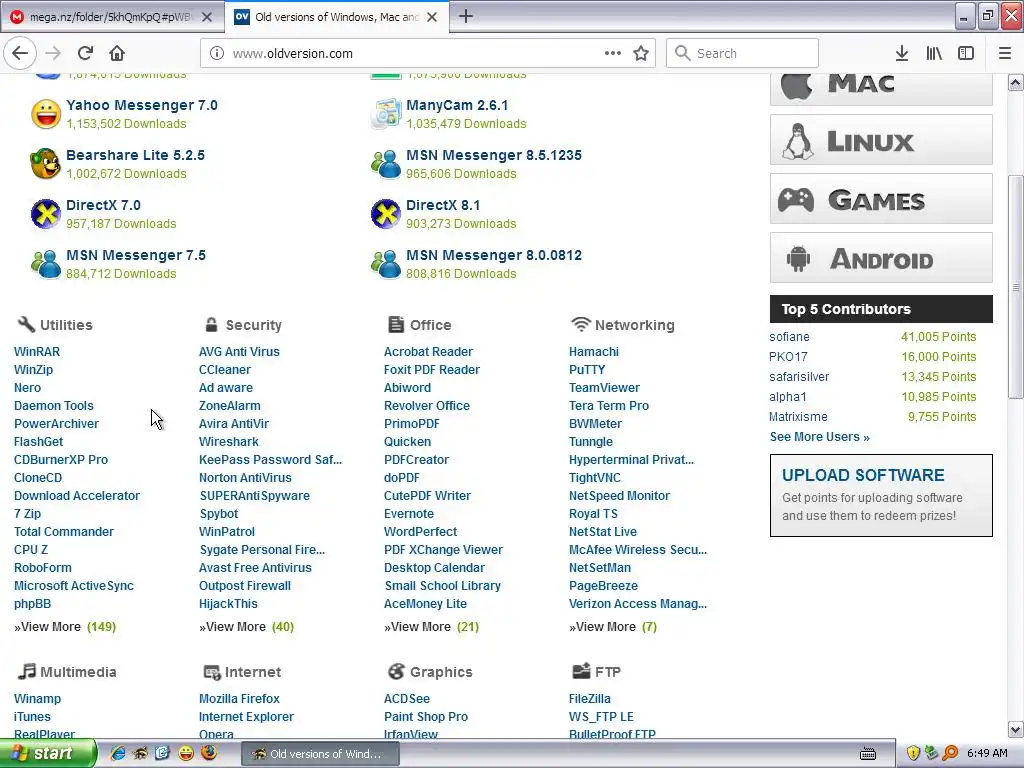Click the taskbar clock 6:49 AM

[987, 754]
